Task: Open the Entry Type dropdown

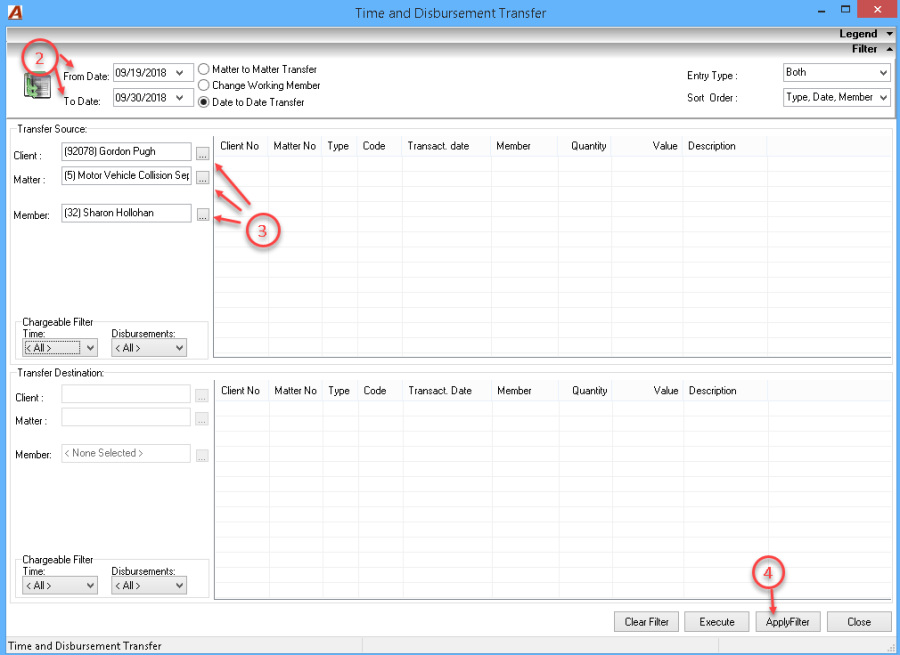Action: 883,72
